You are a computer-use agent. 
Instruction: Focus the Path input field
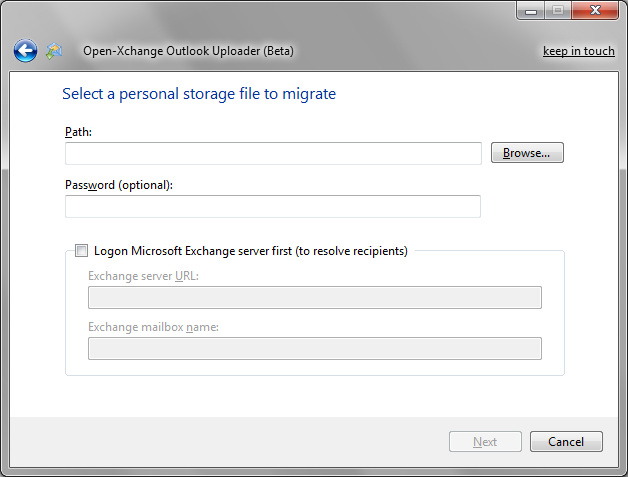(x=273, y=153)
